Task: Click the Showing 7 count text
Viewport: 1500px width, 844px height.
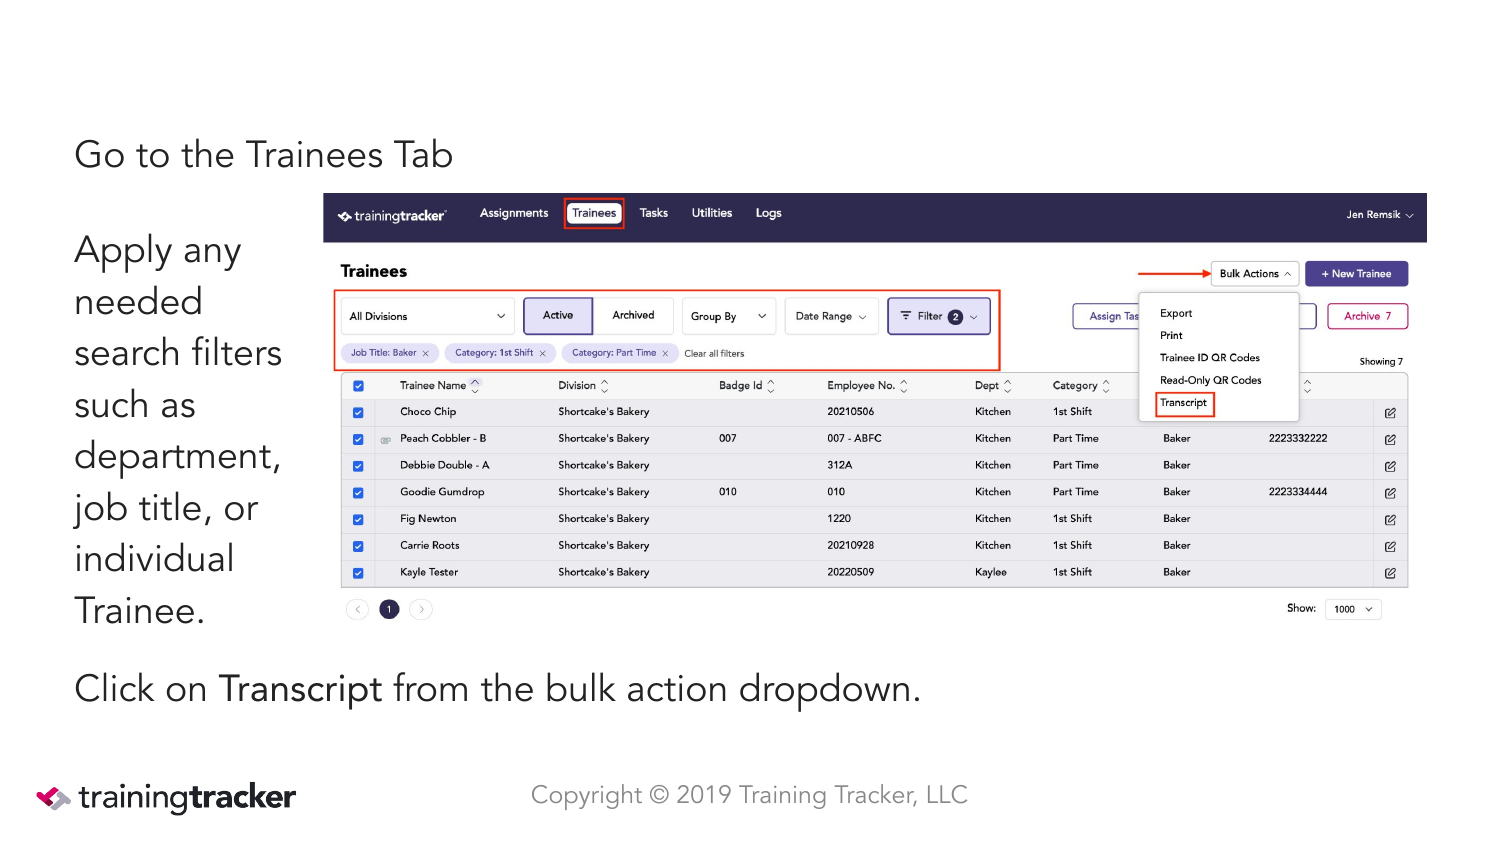Action: (1381, 362)
